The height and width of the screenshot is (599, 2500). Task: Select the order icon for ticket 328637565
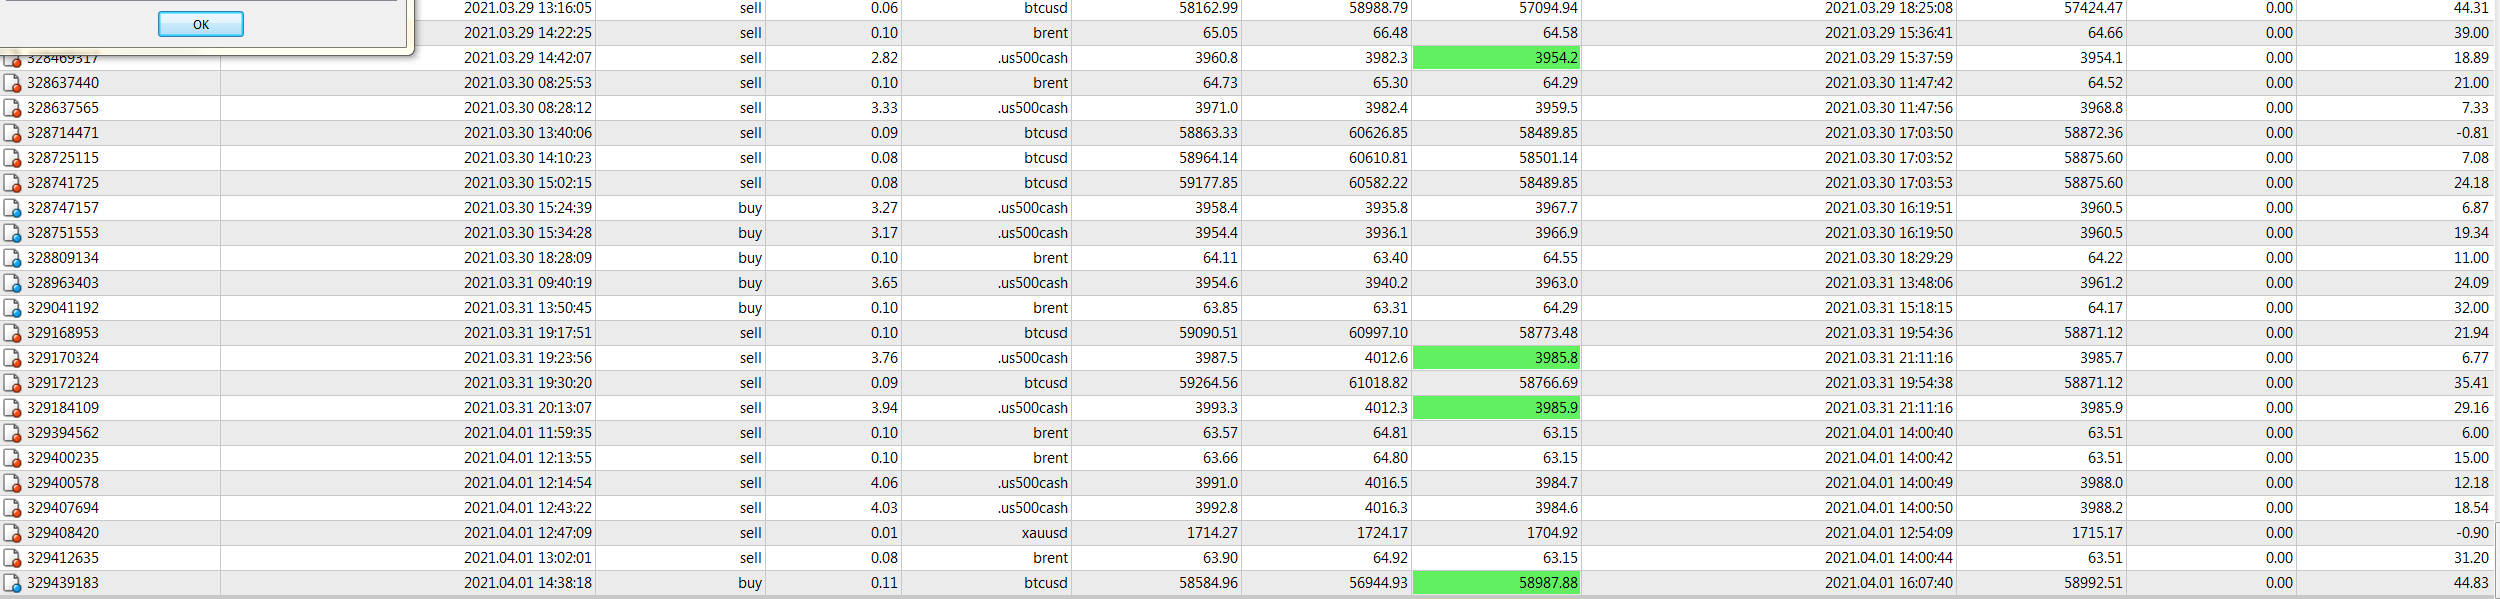click(12, 108)
